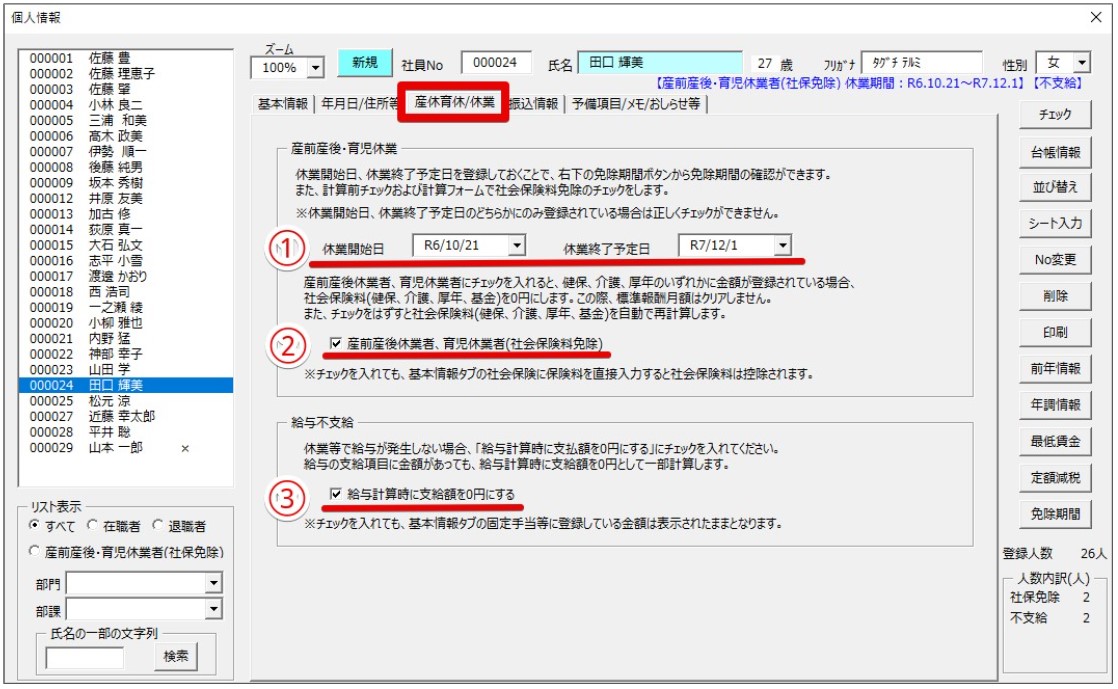The height and width of the screenshot is (689, 1118).
Task: Click the 削除 button
Action: [x=1055, y=296]
